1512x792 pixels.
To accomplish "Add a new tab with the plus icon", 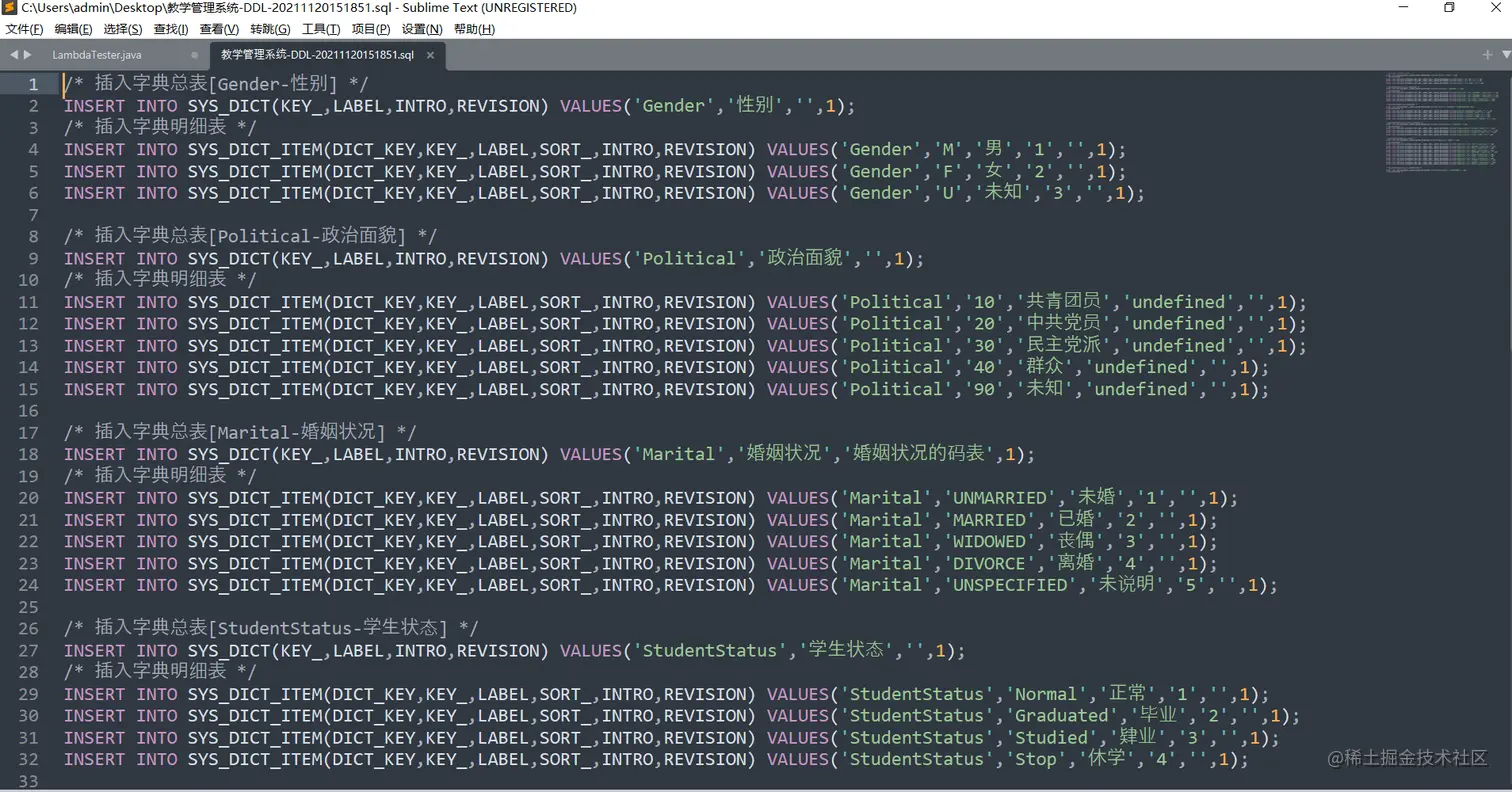I will (x=1487, y=54).
